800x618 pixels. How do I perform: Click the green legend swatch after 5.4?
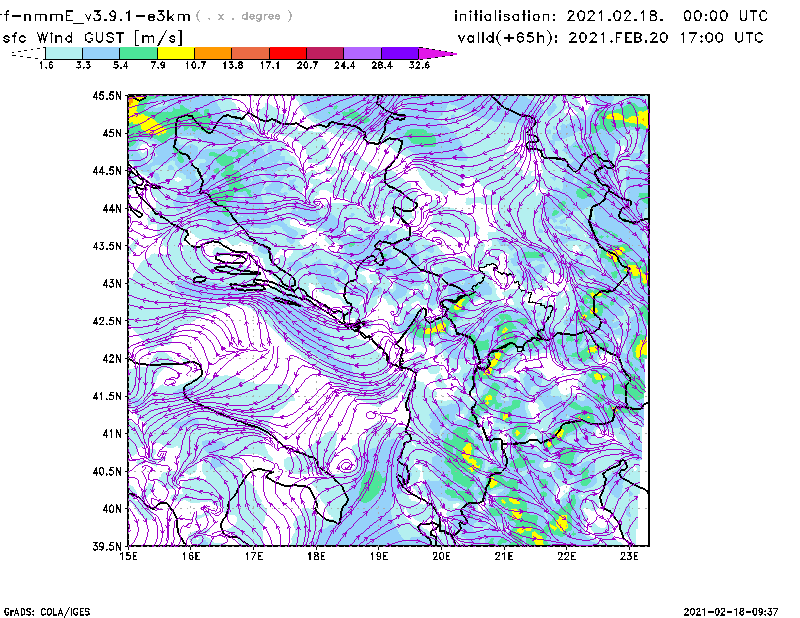coord(139,53)
